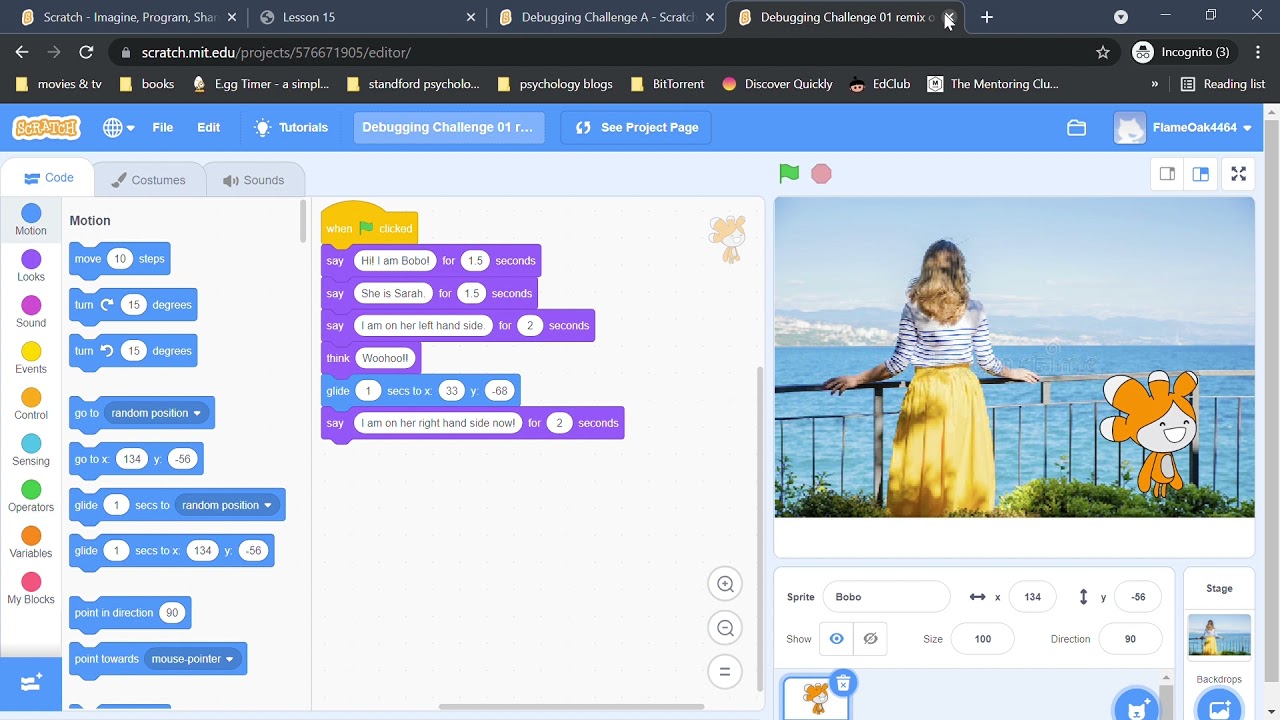This screenshot has height=720, width=1280.
Task: Switch to small stage layout
Action: tap(1167, 174)
